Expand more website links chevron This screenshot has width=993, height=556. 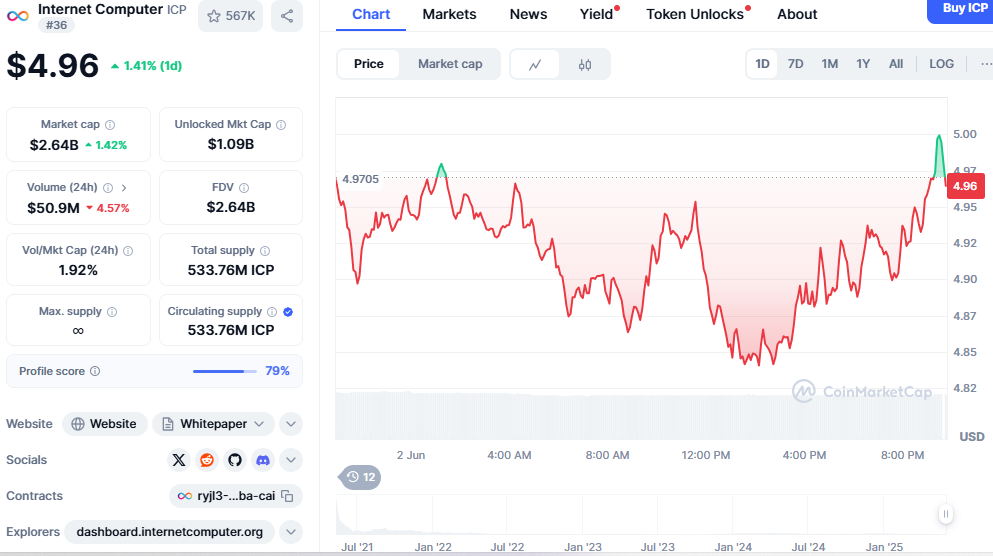(x=291, y=424)
